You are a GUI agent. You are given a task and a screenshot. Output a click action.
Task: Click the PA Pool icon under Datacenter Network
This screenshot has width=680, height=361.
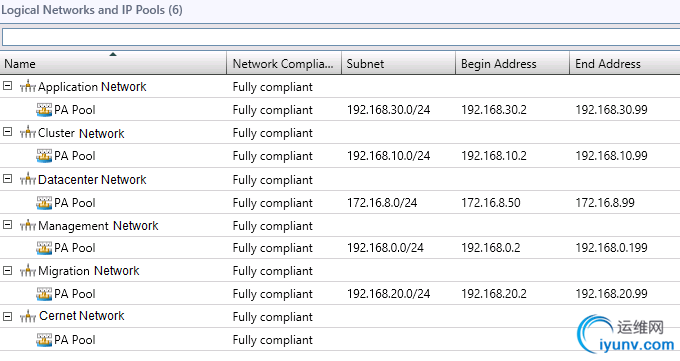44,203
